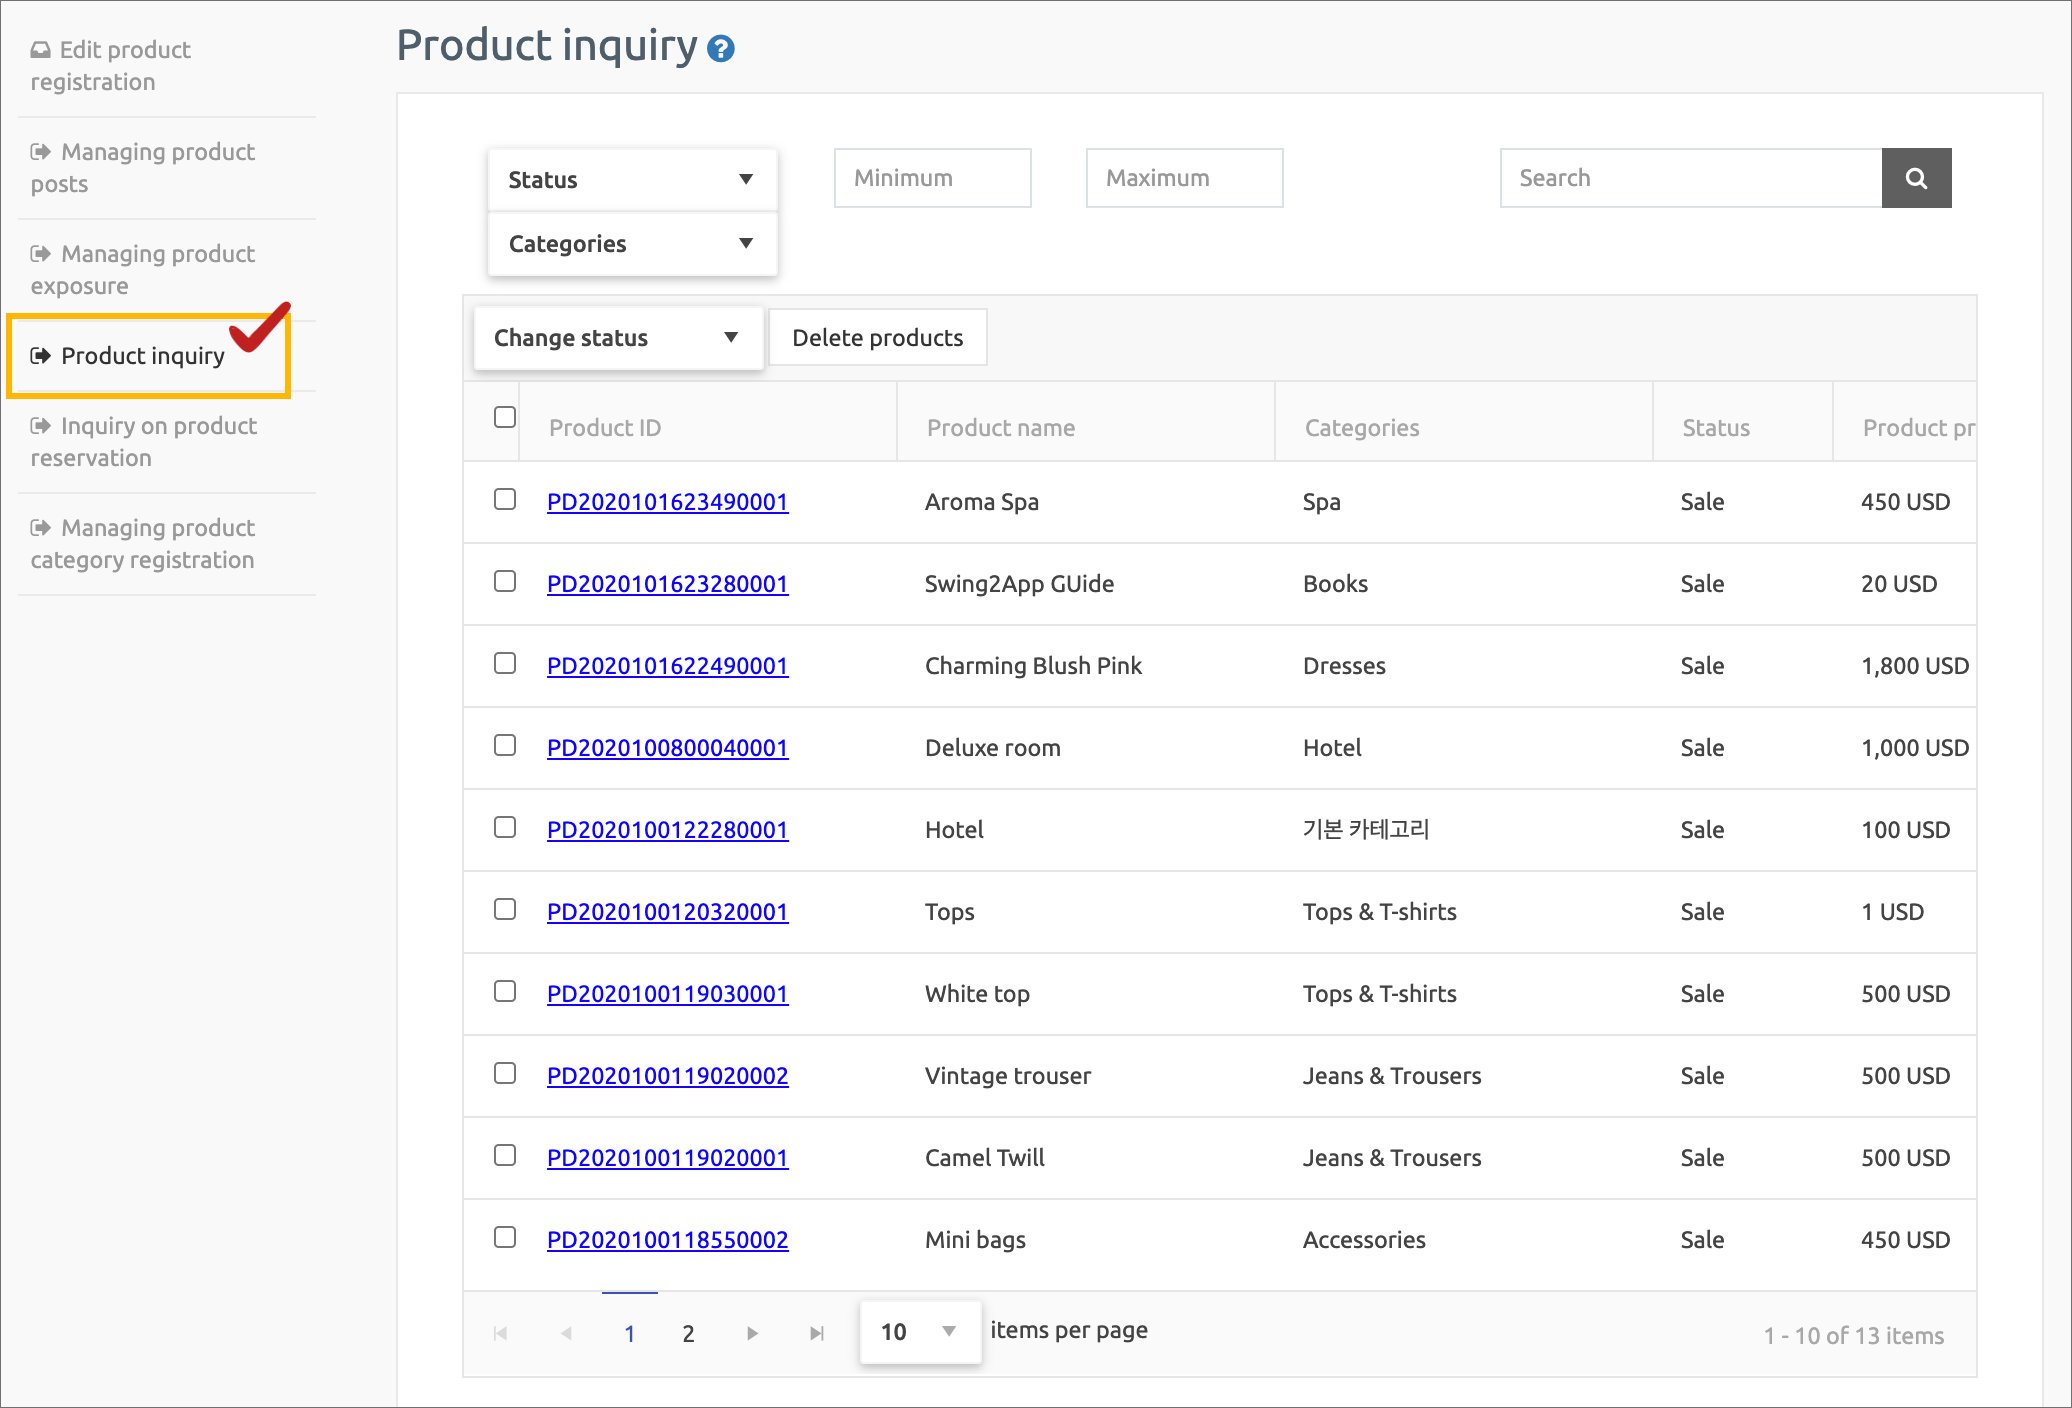Click the Minimum price input field

click(x=932, y=178)
